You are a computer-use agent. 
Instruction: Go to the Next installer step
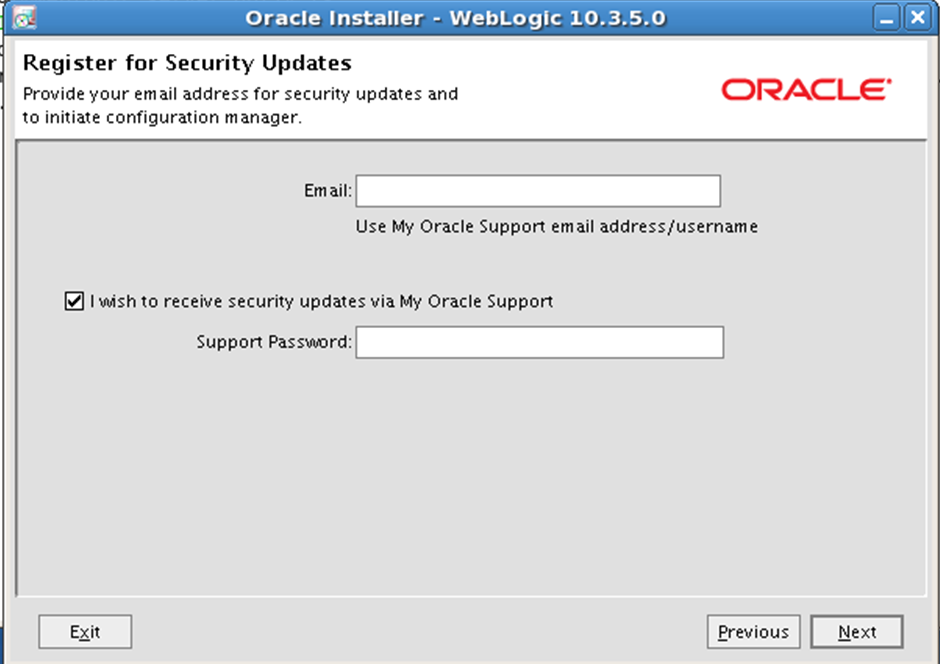[x=857, y=632]
